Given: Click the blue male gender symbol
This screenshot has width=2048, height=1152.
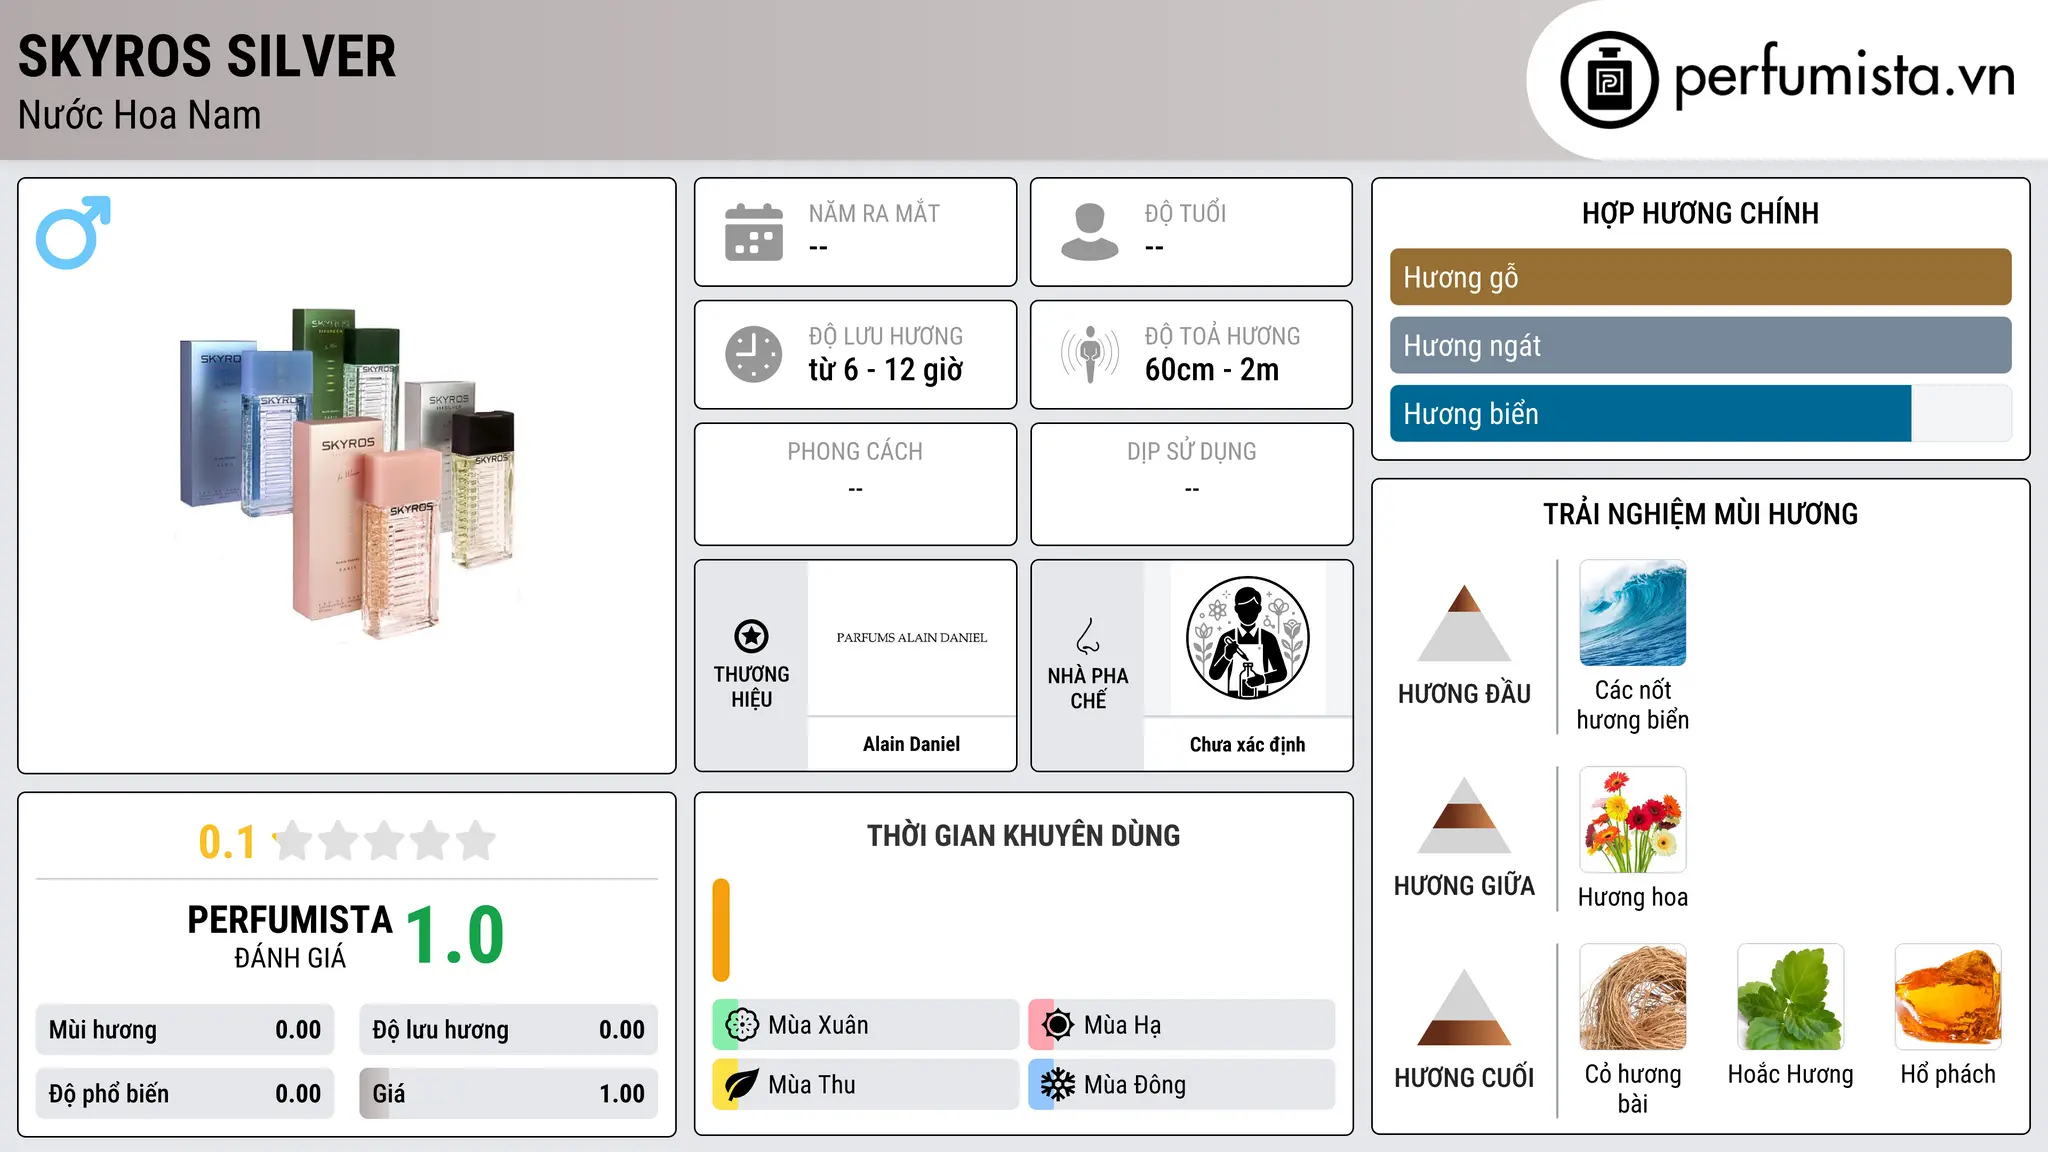Looking at the screenshot, I should pos(73,232).
